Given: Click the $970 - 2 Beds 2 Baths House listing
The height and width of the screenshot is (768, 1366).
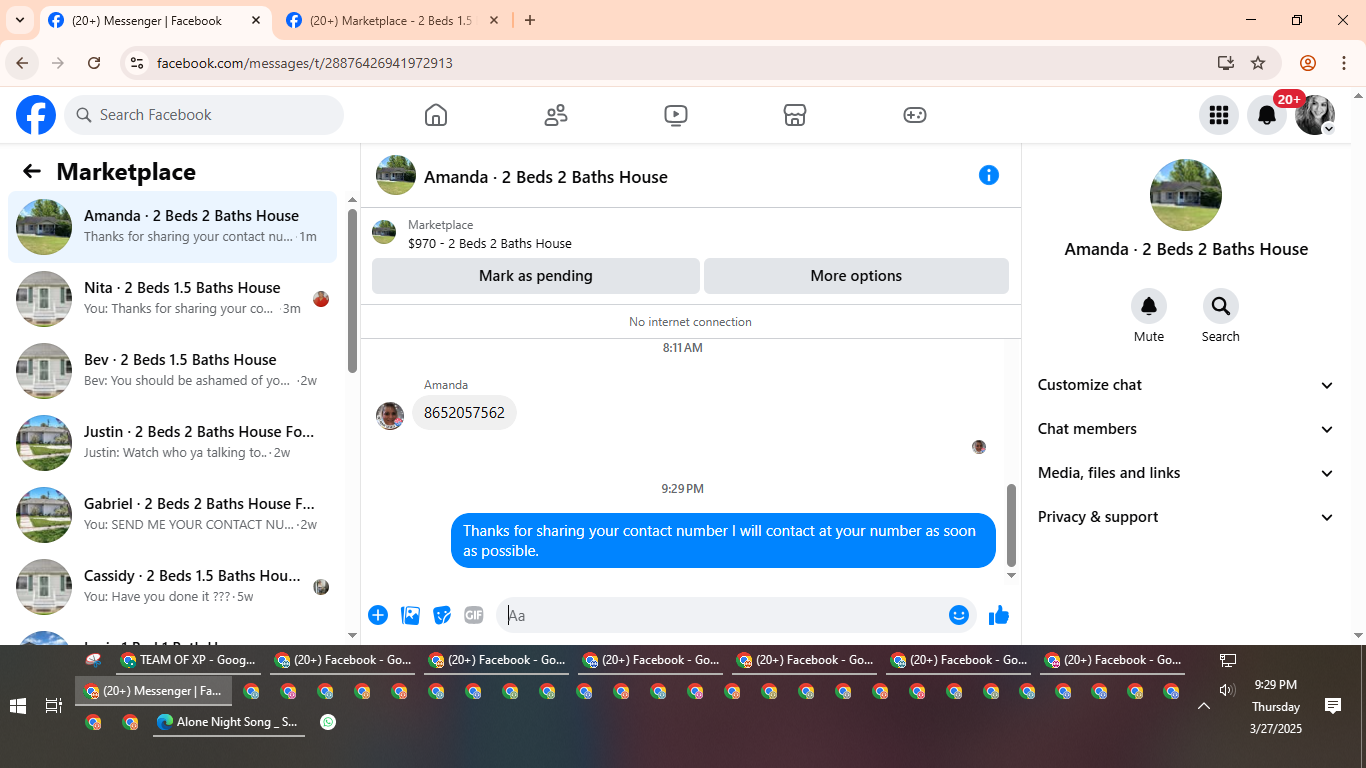Looking at the screenshot, I should point(490,243).
